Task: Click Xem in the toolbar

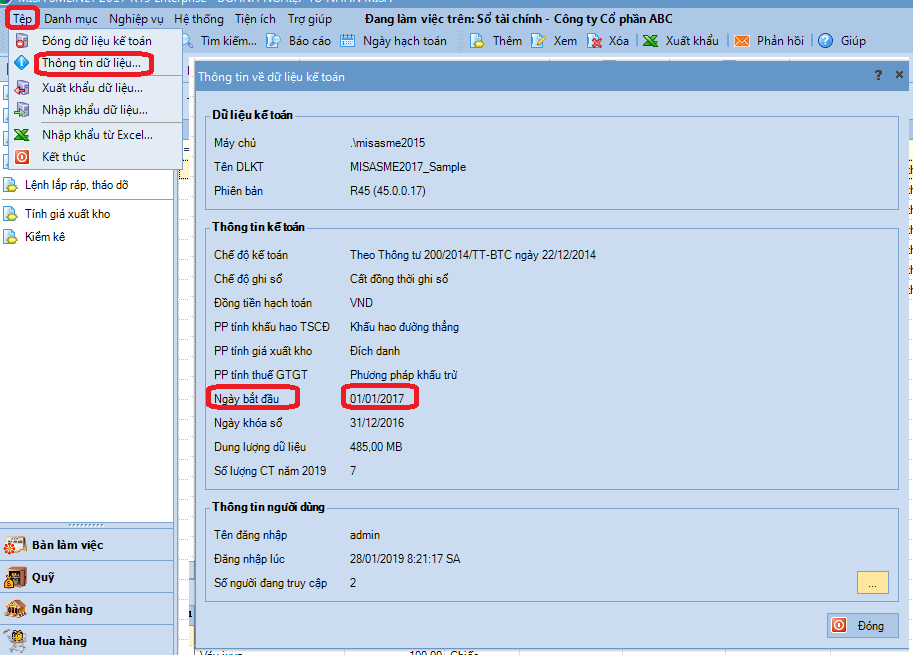Action: (x=565, y=41)
